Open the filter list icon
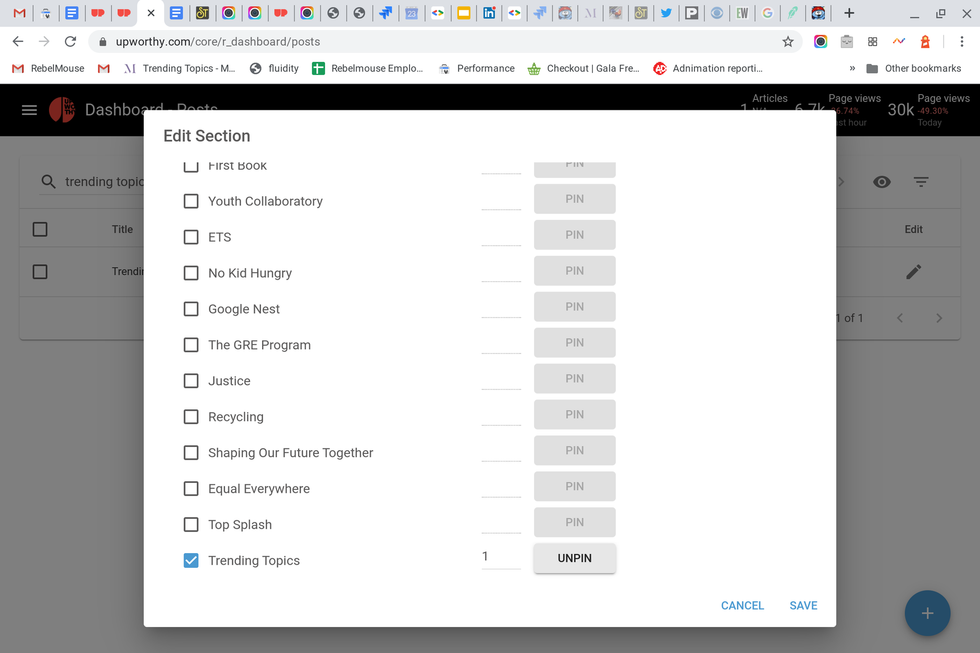The image size is (980, 653). pos(921,182)
